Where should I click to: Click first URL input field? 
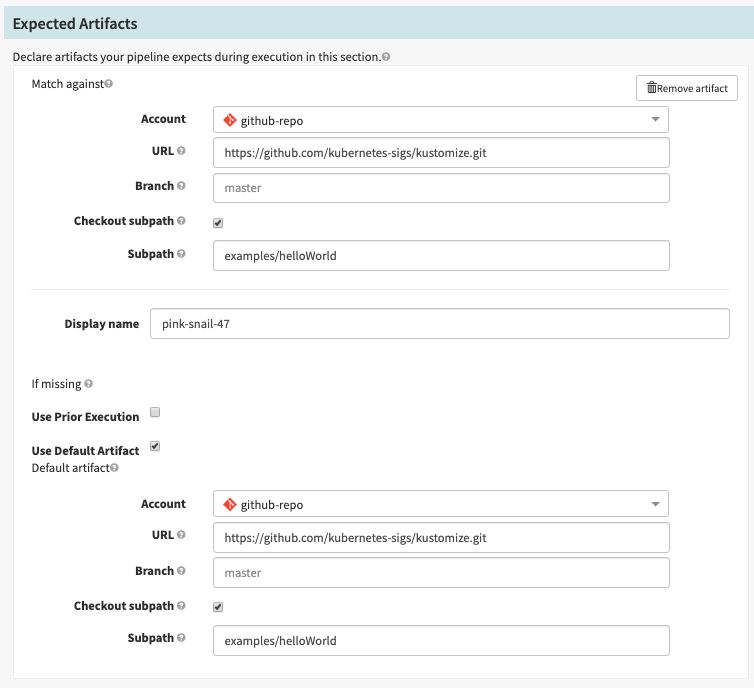point(440,153)
